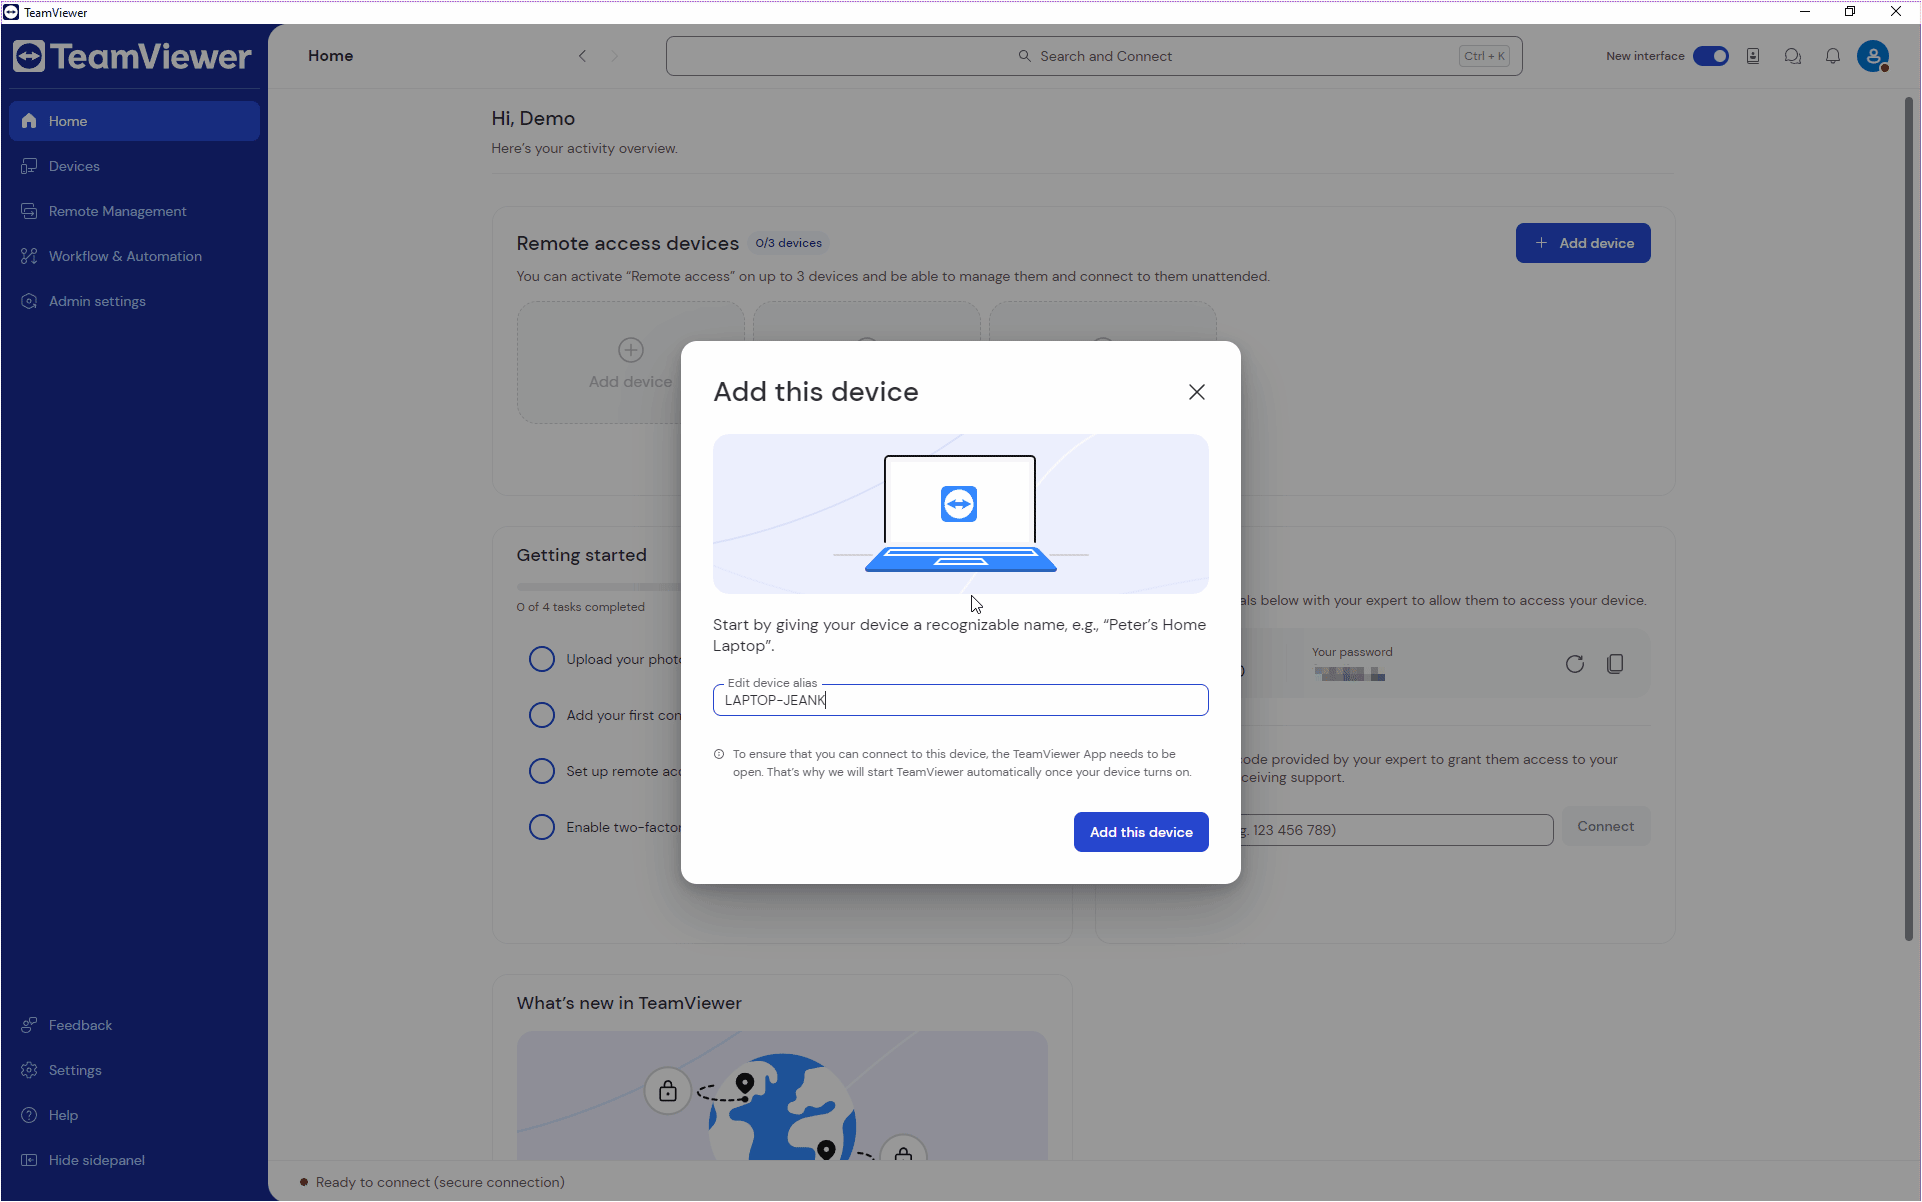1922x1202 pixels.
Task: Open the Devices sidebar item
Action: click(74, 166)
